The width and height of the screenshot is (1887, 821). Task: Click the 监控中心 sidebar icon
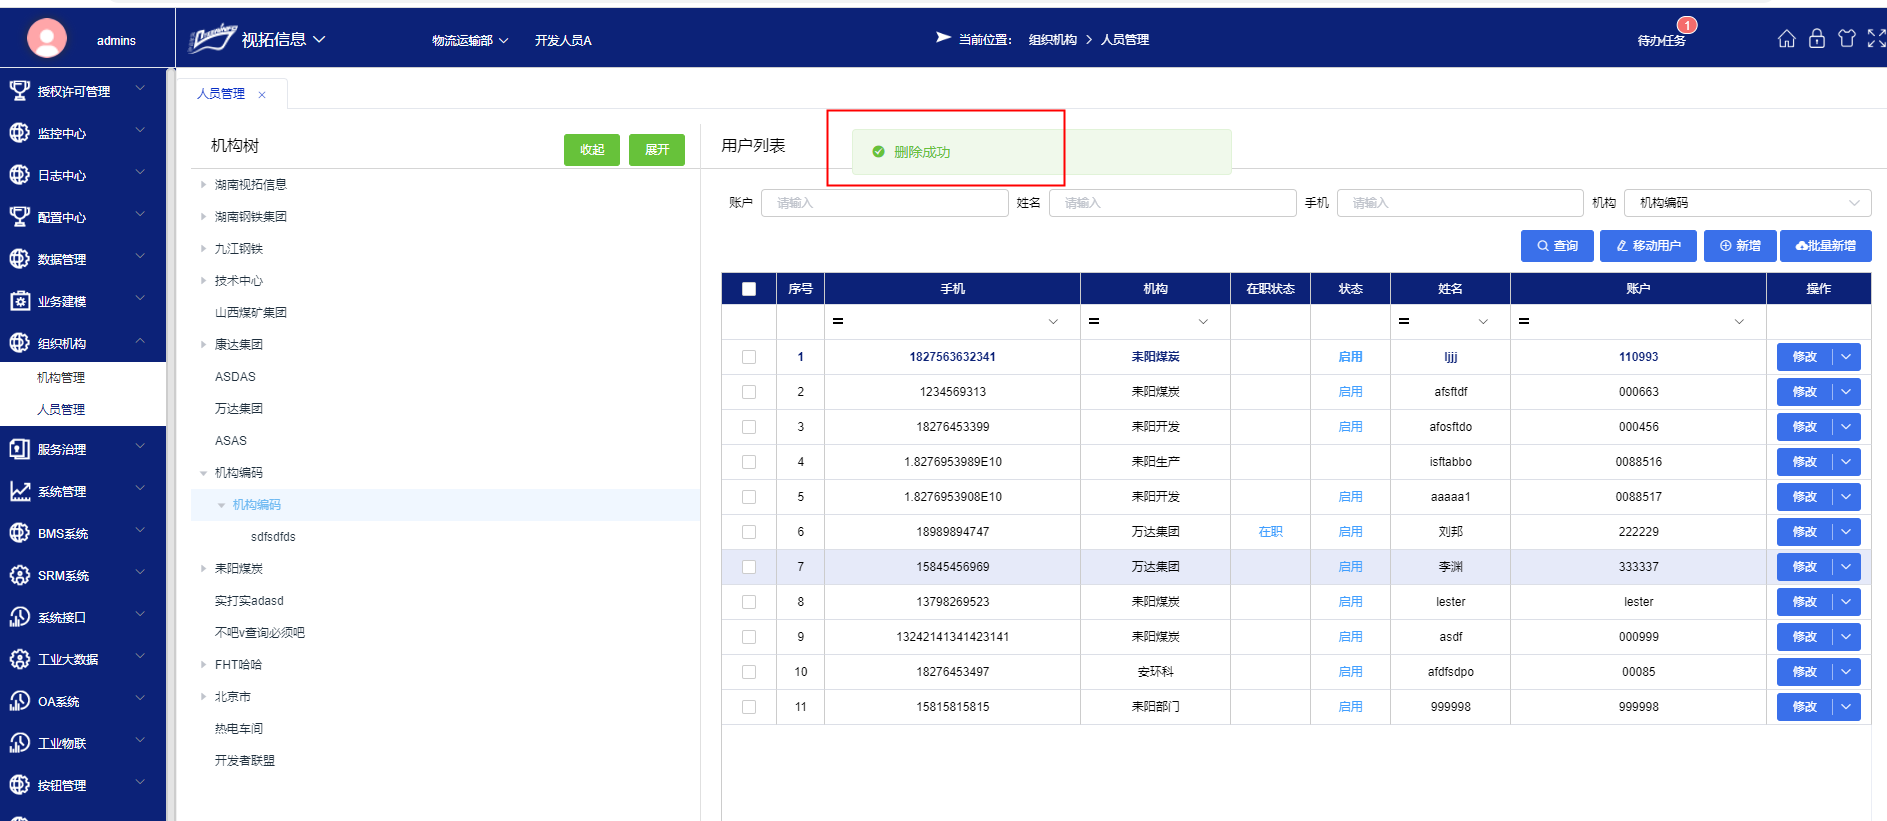tap(19, 133)
